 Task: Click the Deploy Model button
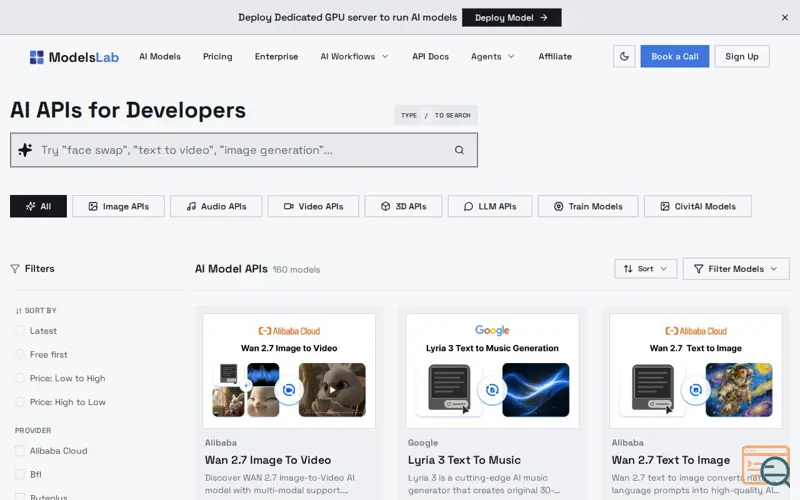click(512, 17)
